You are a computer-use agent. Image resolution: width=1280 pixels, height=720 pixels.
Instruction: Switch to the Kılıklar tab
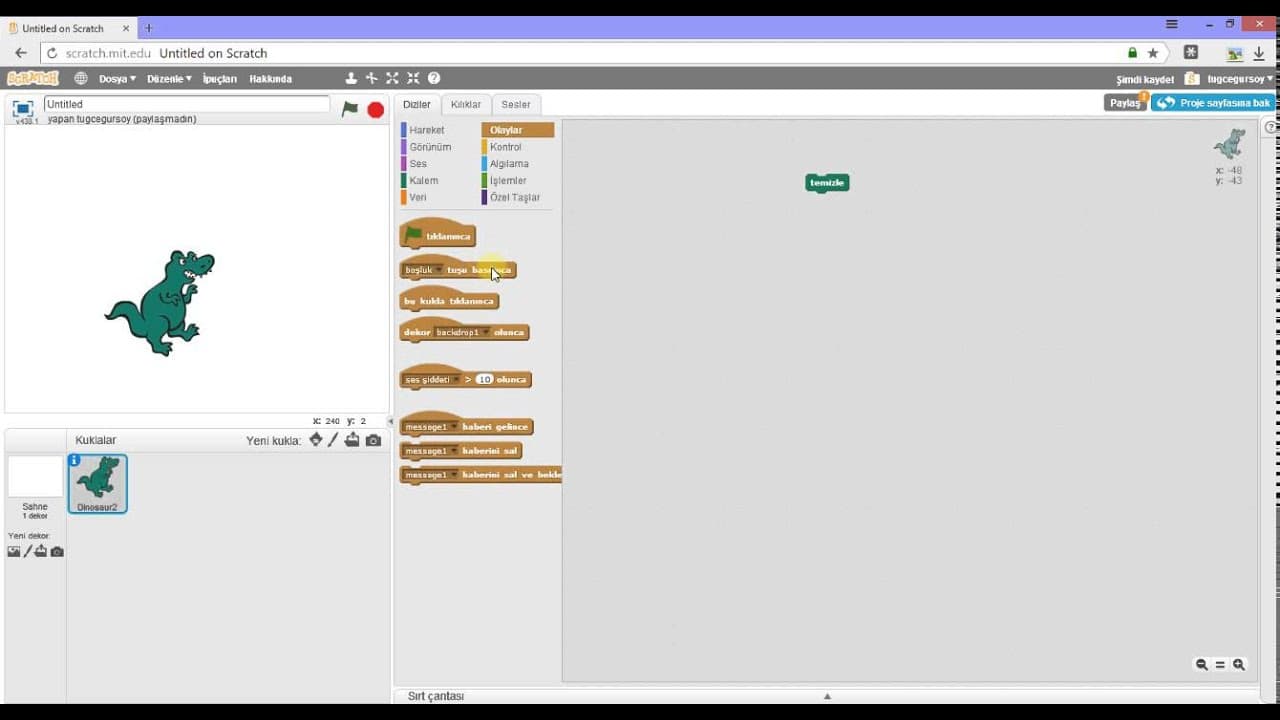[466, 104]
